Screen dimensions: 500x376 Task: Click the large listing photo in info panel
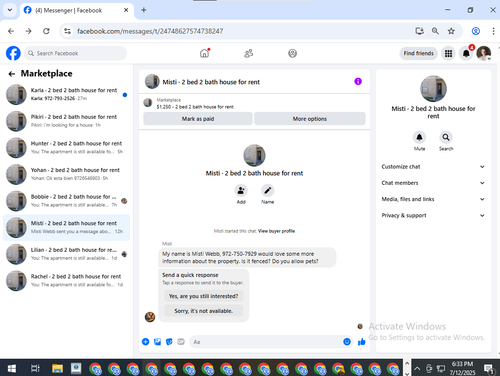point(433,89)
